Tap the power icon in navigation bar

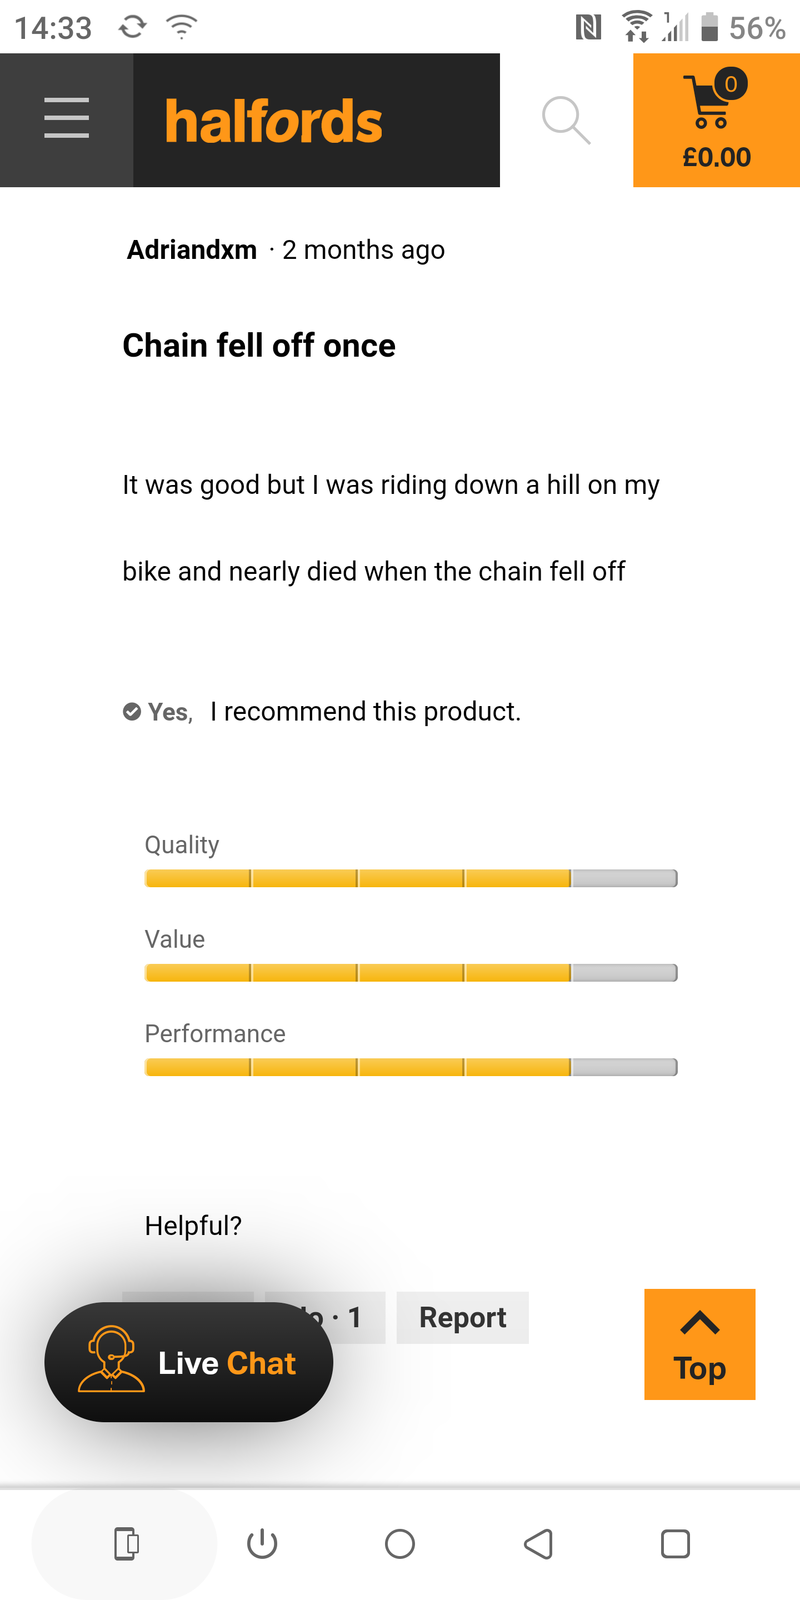(262, 1544)
